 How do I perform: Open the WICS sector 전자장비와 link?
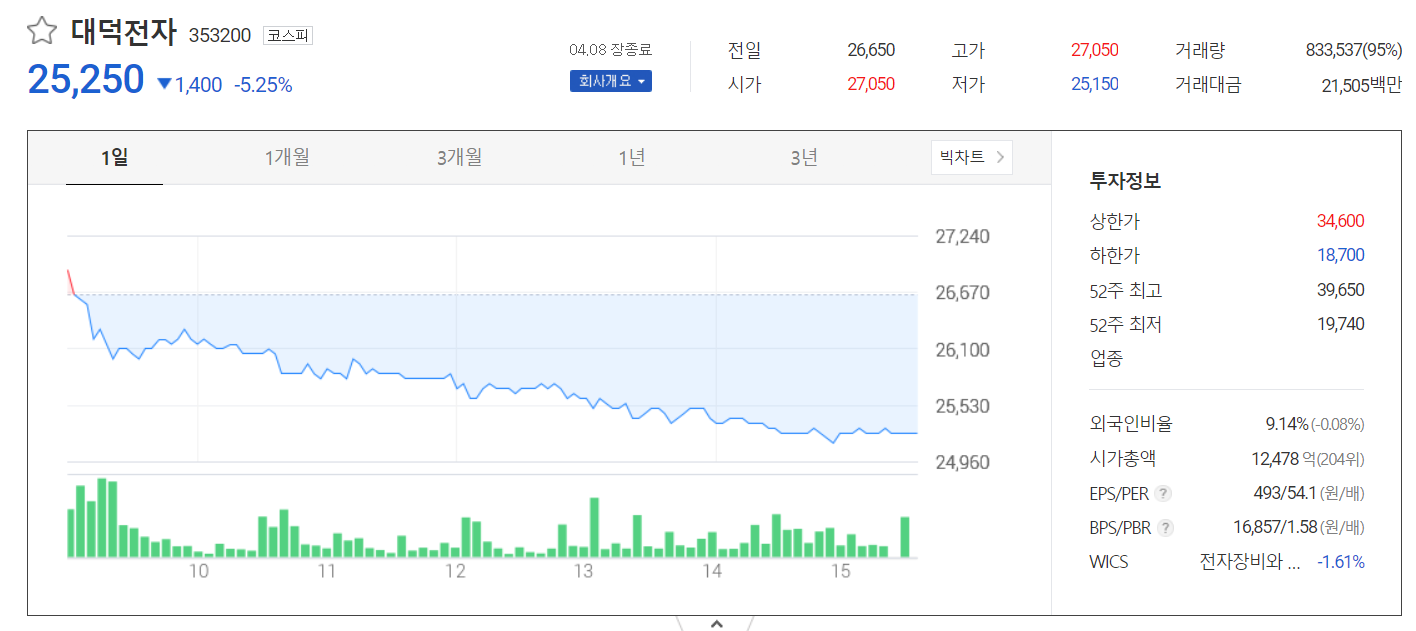click(1250, 562)
